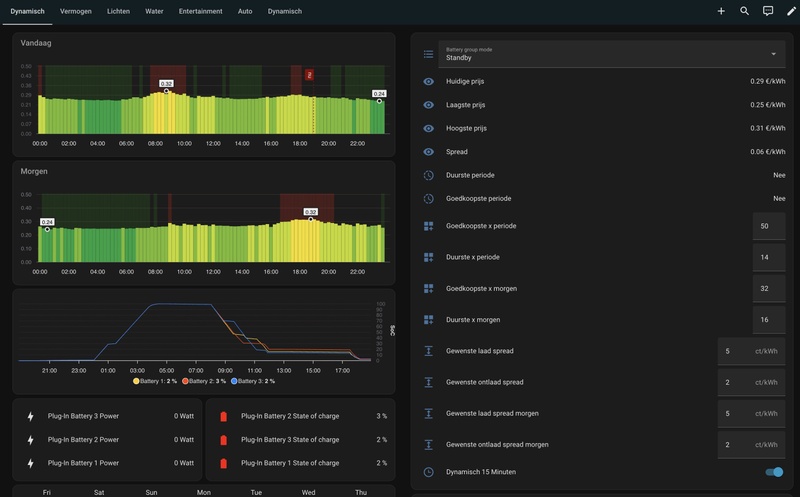Switch to the Vermogen tab

[x=76, y=11]
